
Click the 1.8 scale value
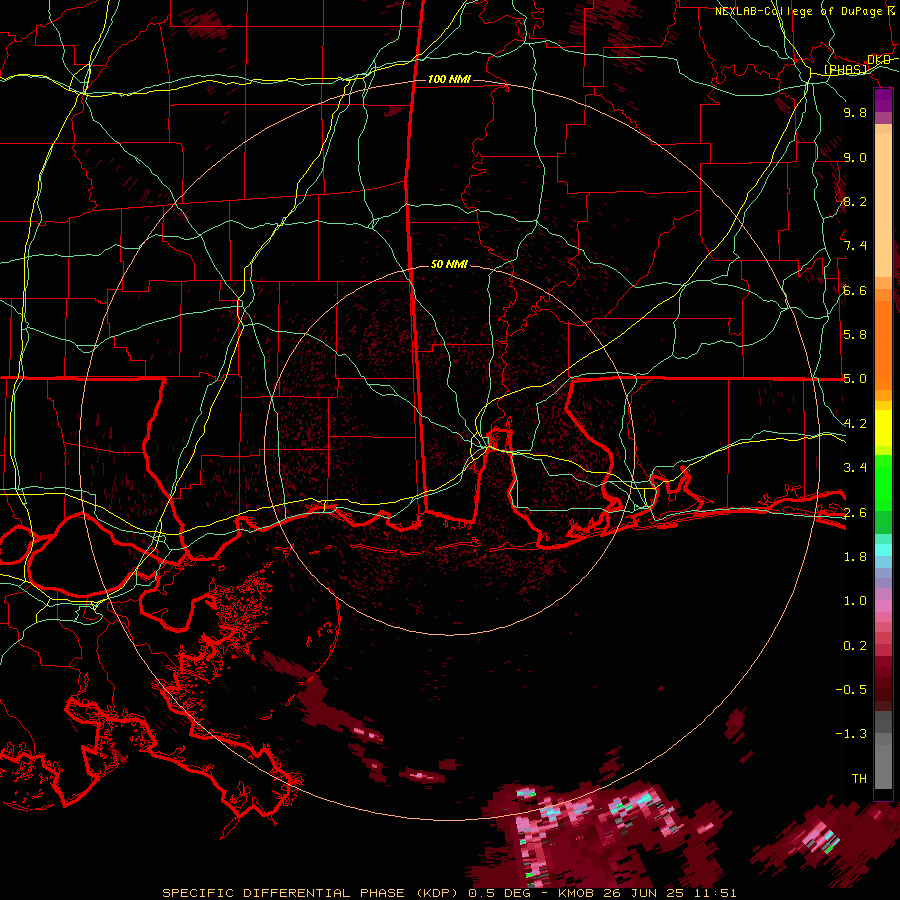(x=855, y=557)
